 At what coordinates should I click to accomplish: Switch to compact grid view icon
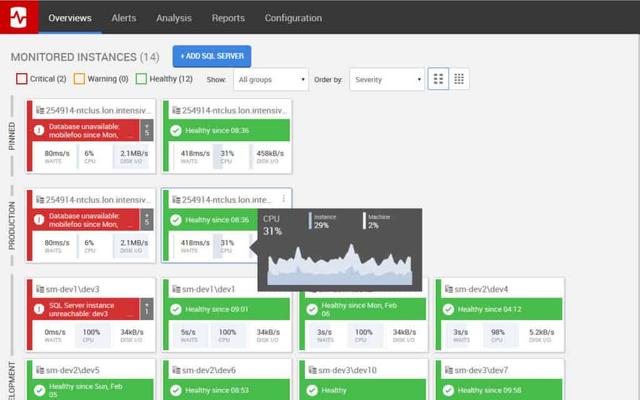click(459, 79)
